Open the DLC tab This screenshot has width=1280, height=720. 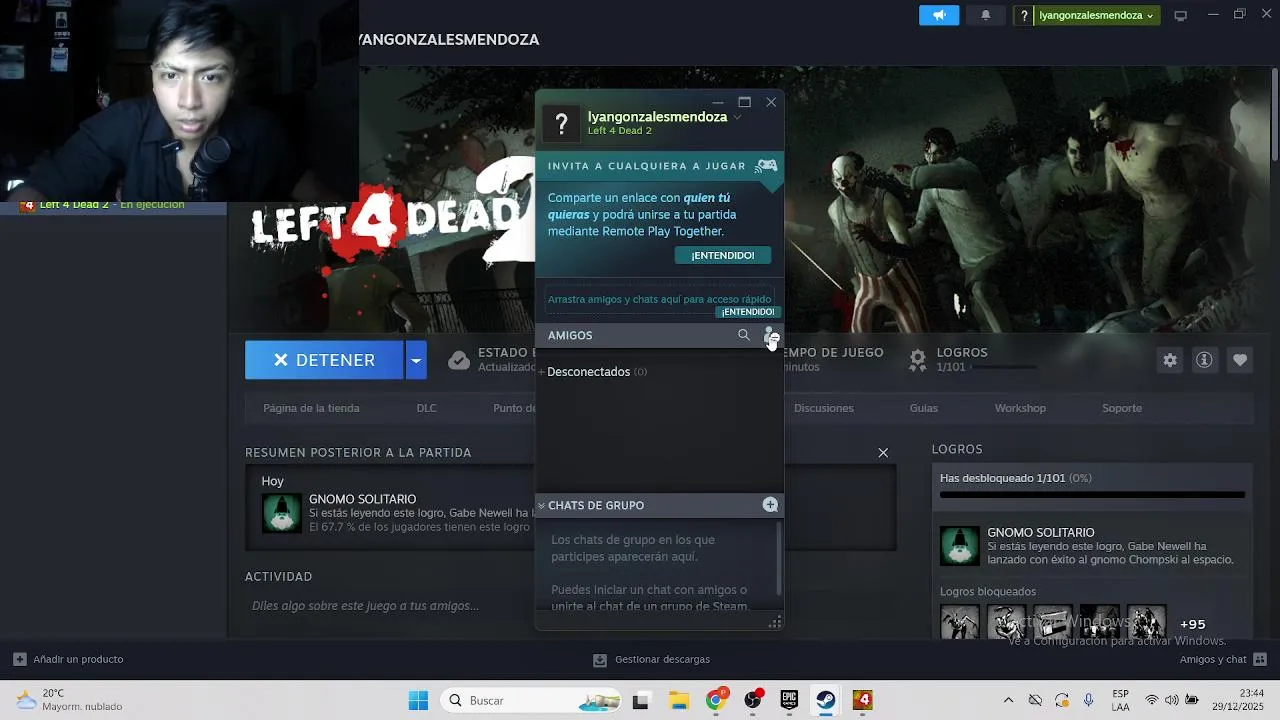(x=427, y=408)
